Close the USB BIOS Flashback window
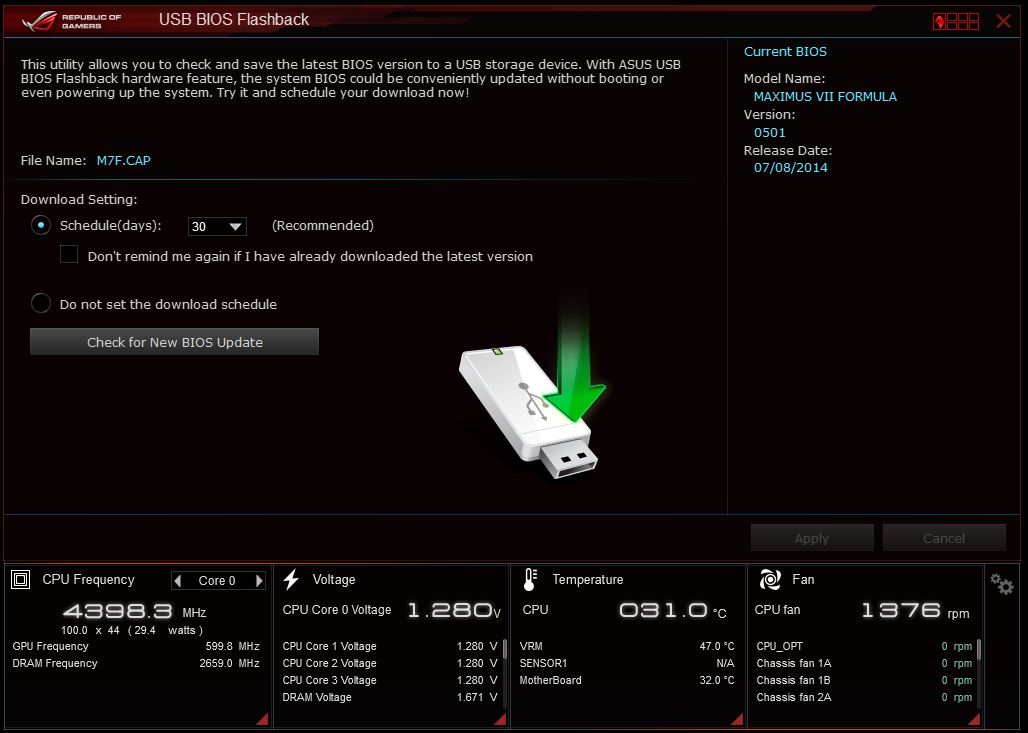1028x733 pixels. click(x=1003, y=21)
